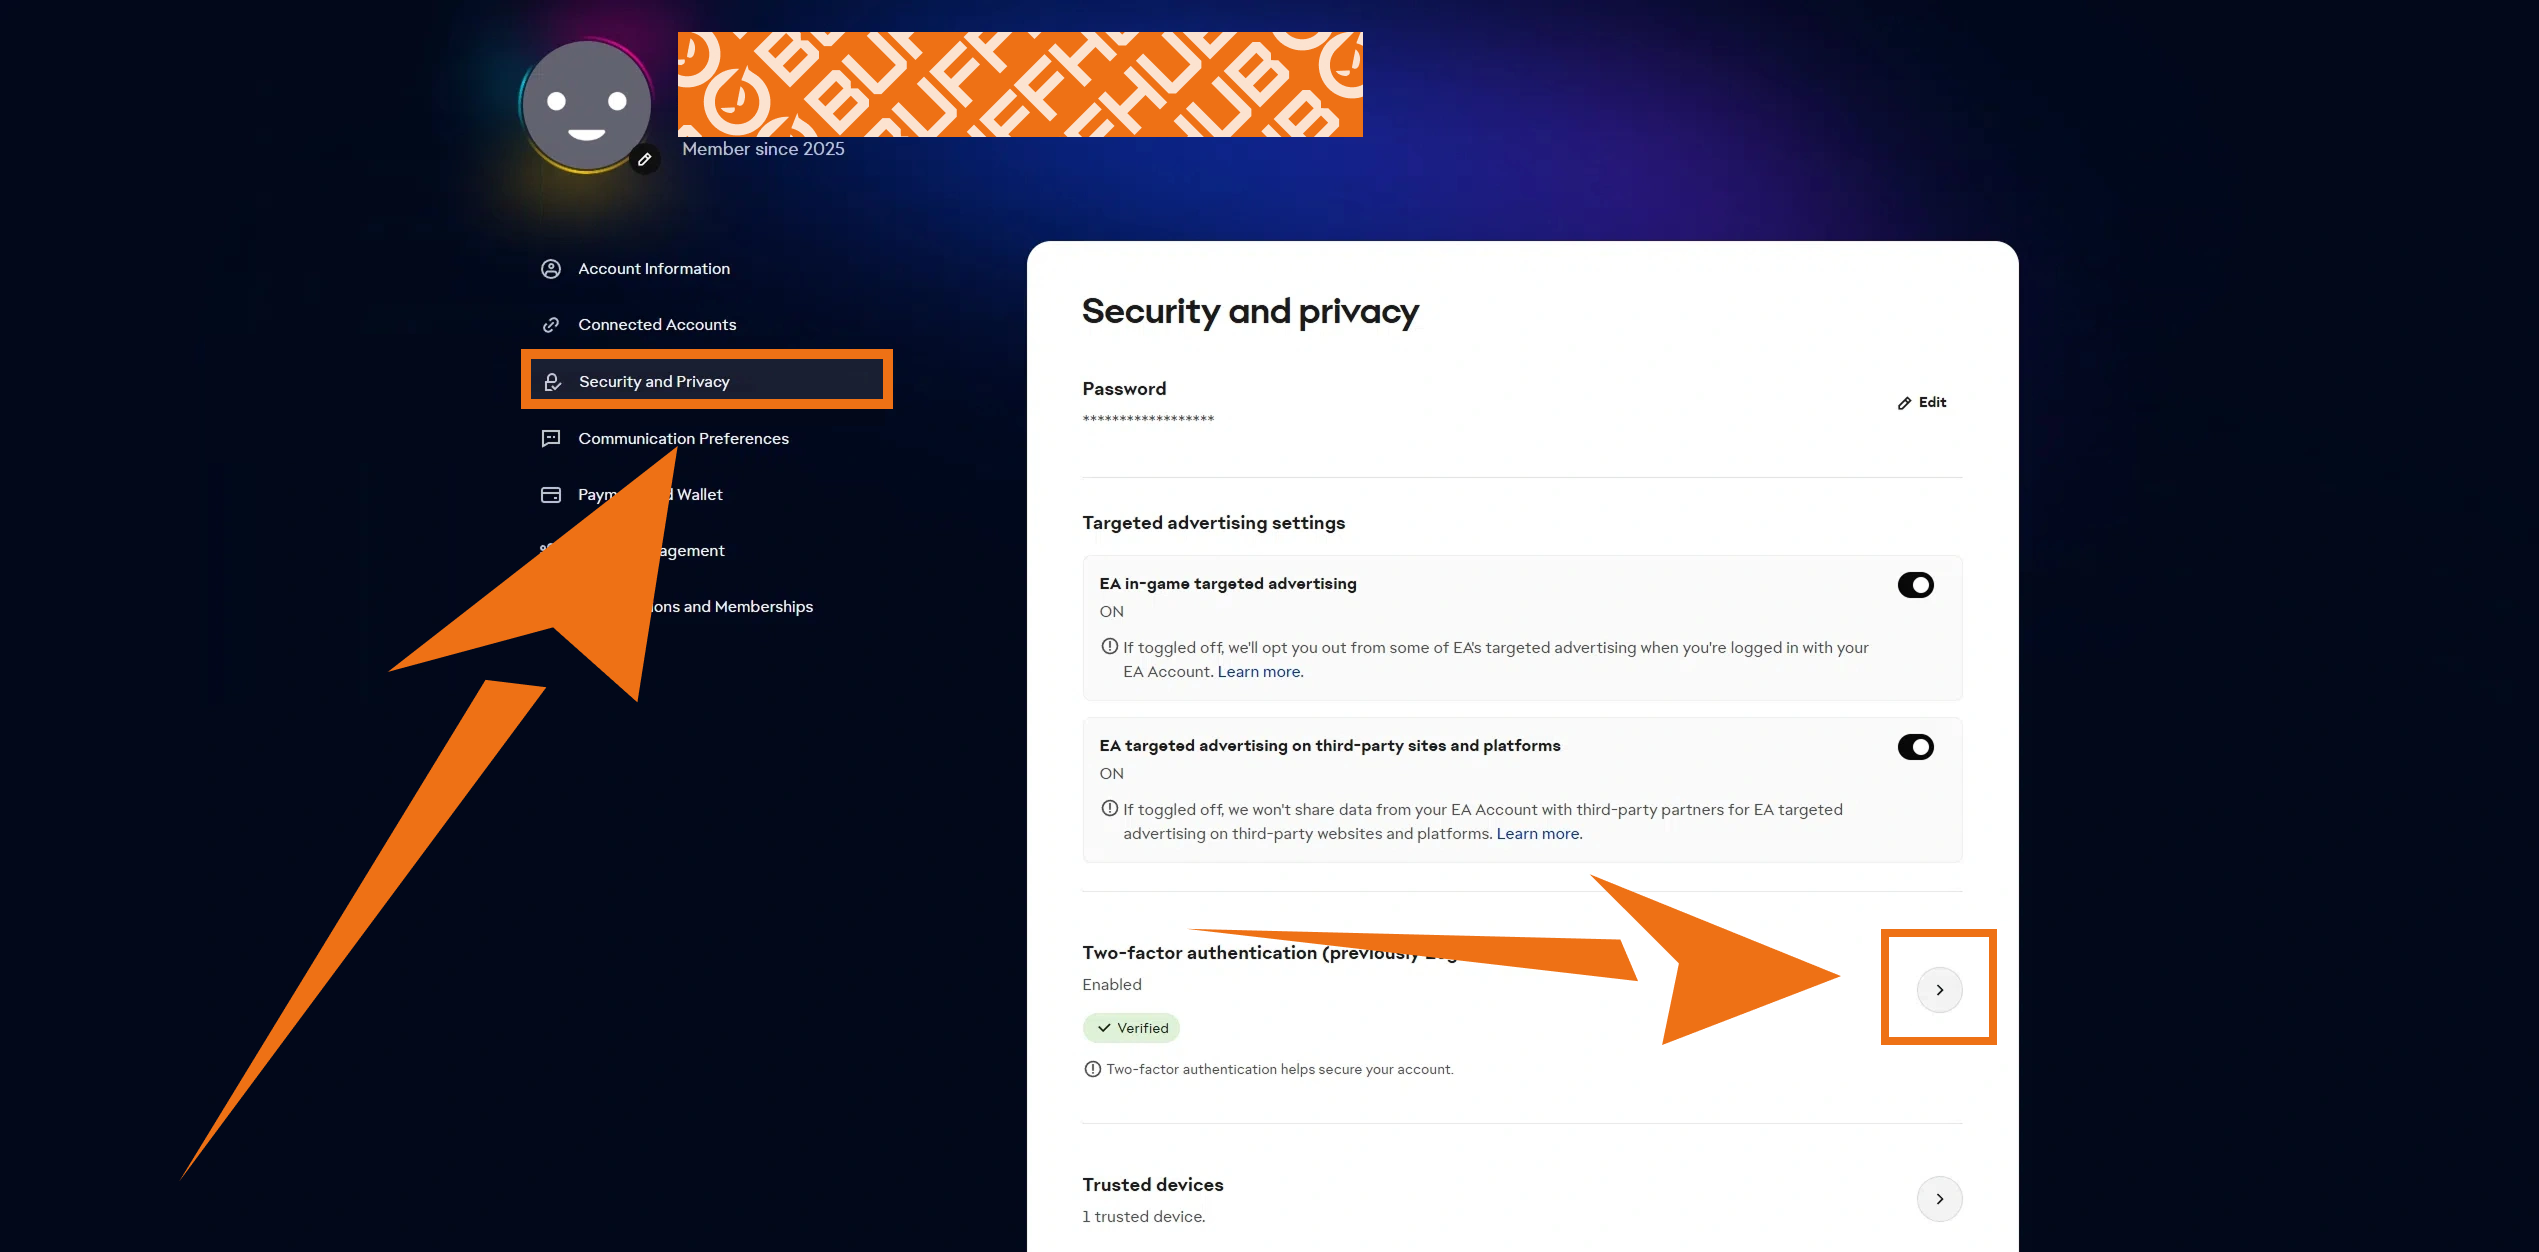This screenshot has width=2539, height=1252.
Task: Click the Security and Privacy shield icon
Action: (552, 382)
